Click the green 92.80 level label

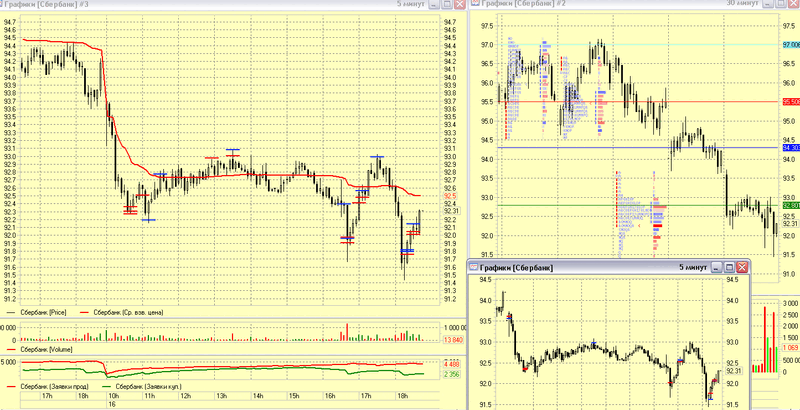(x=791, y=206)
